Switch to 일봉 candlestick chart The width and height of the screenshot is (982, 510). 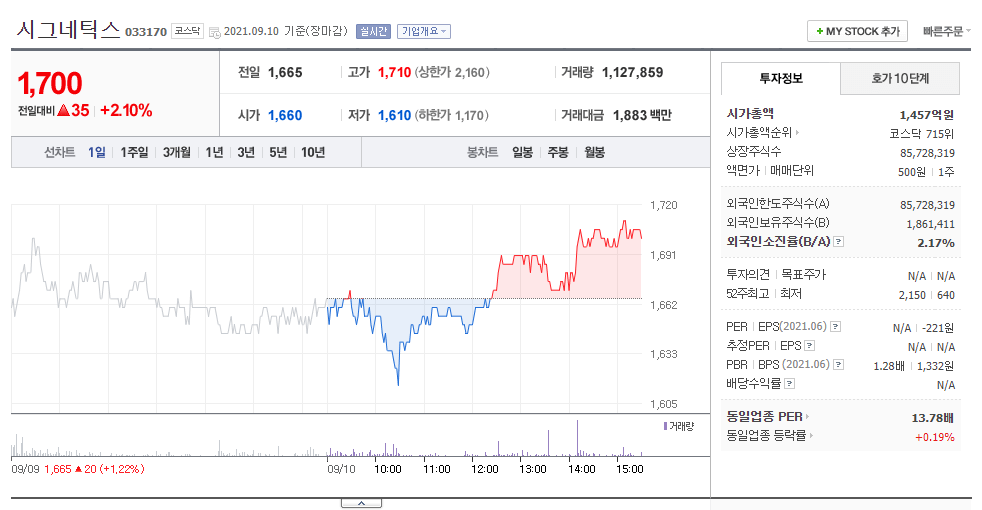522,152
